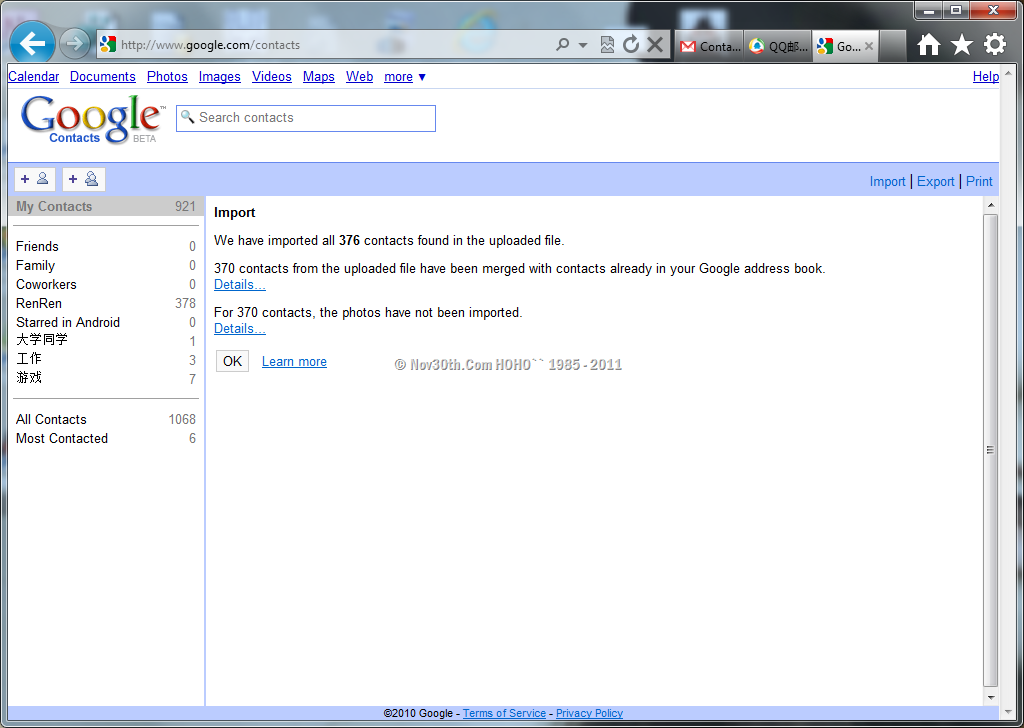Click the Print link

tap(979, 182)
